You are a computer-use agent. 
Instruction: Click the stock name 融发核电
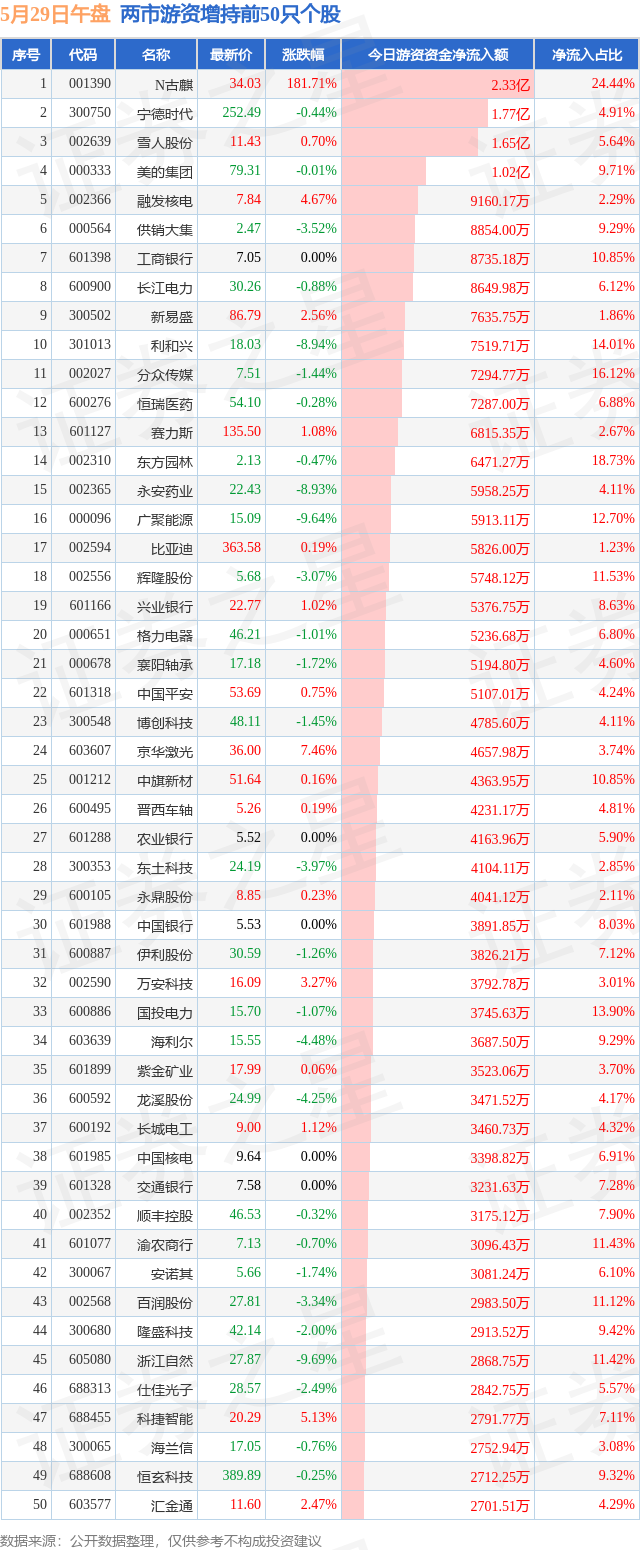tap(165, 201)
